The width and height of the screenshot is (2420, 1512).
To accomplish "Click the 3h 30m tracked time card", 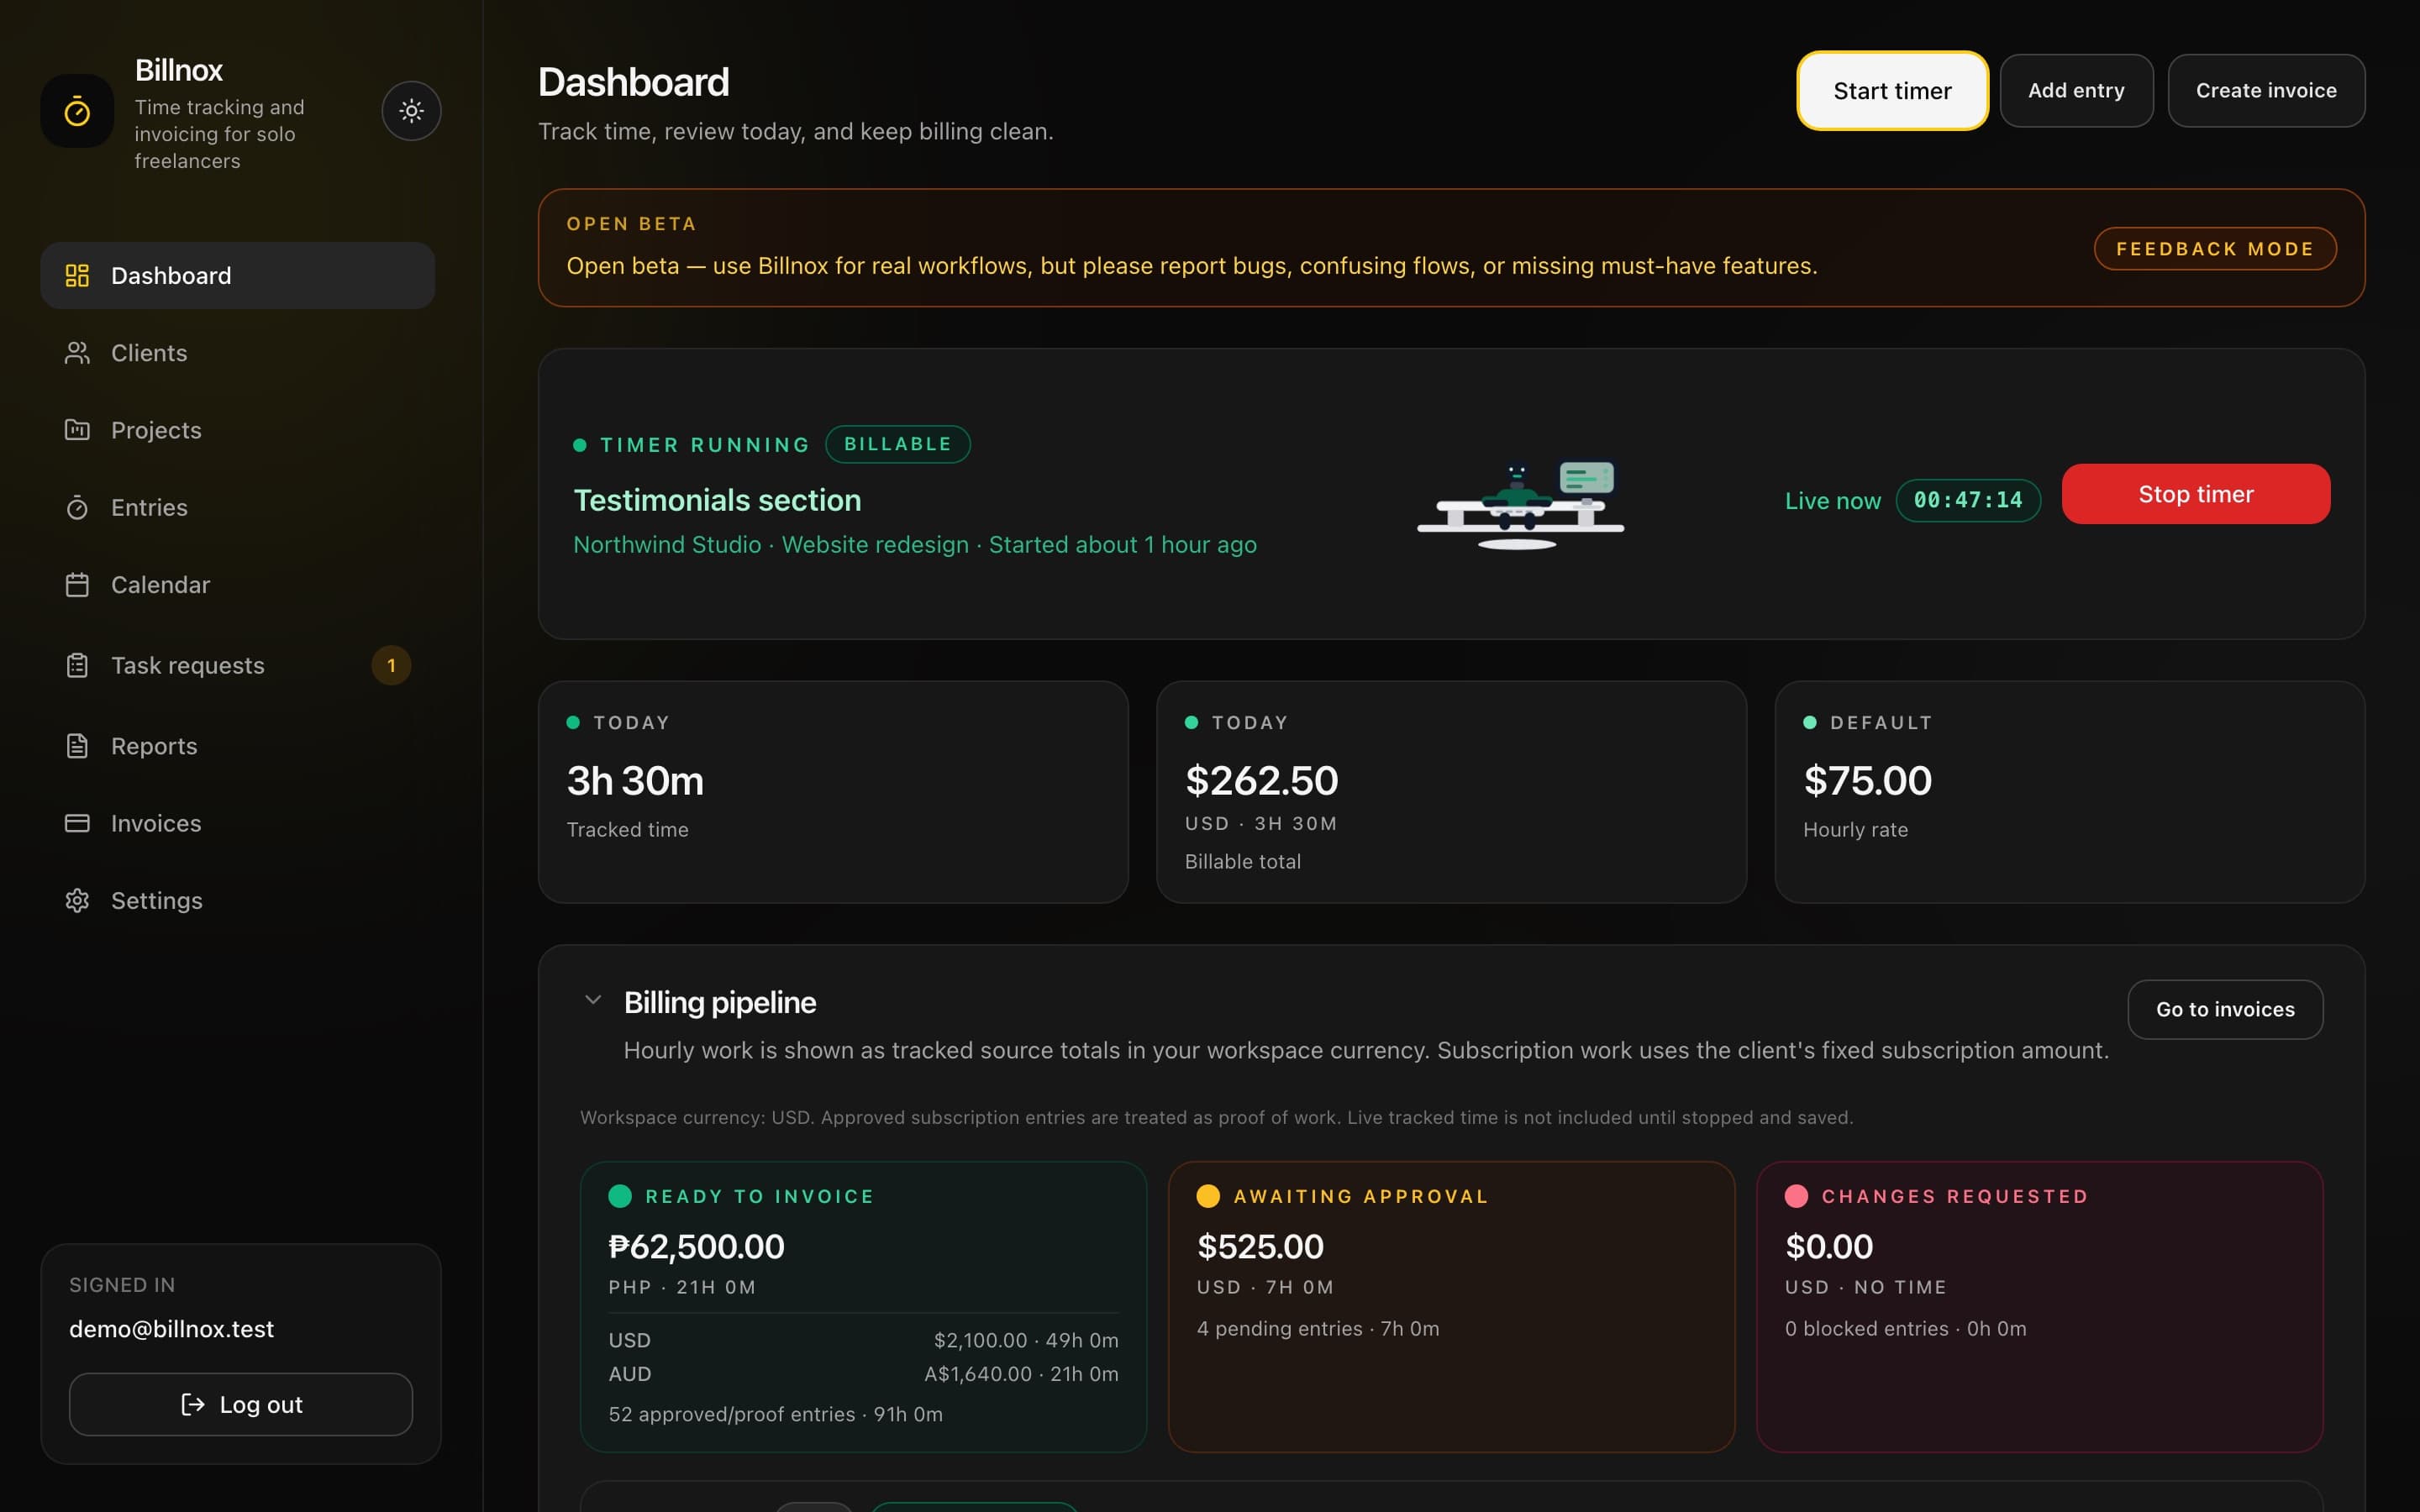I will click(833, 792).
